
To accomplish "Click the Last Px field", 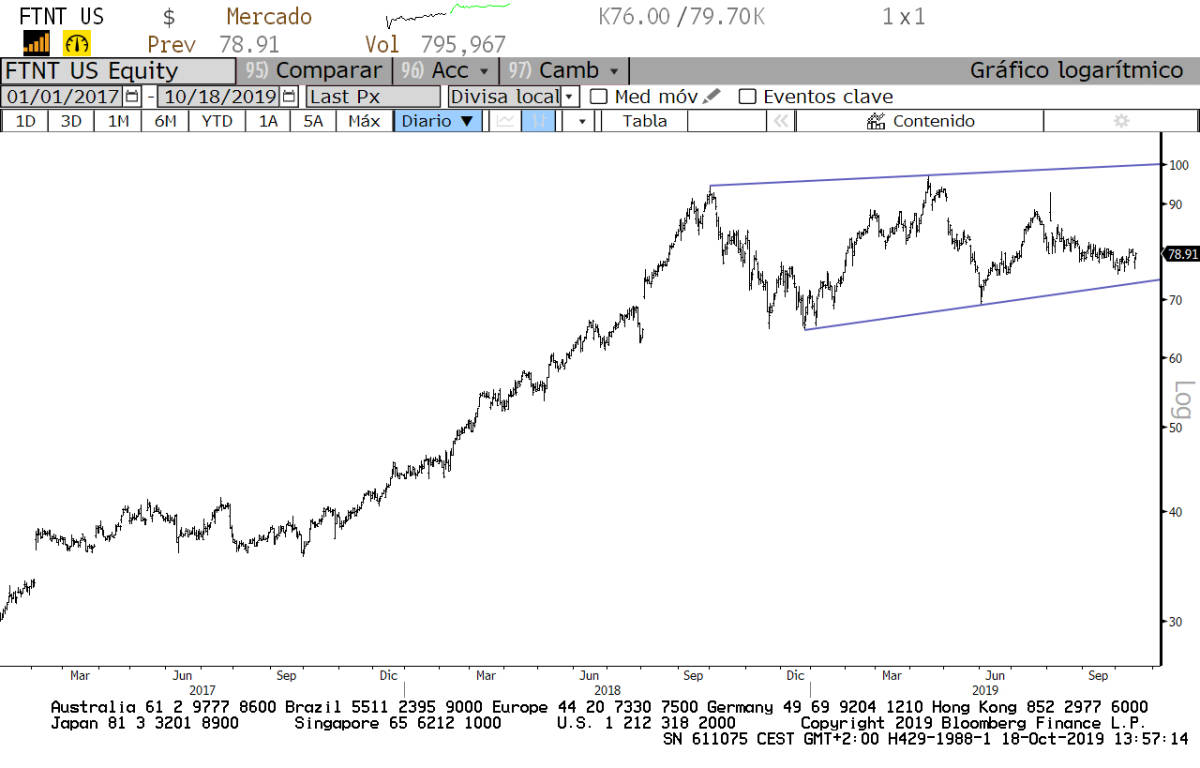I will [x=373, y=97].
